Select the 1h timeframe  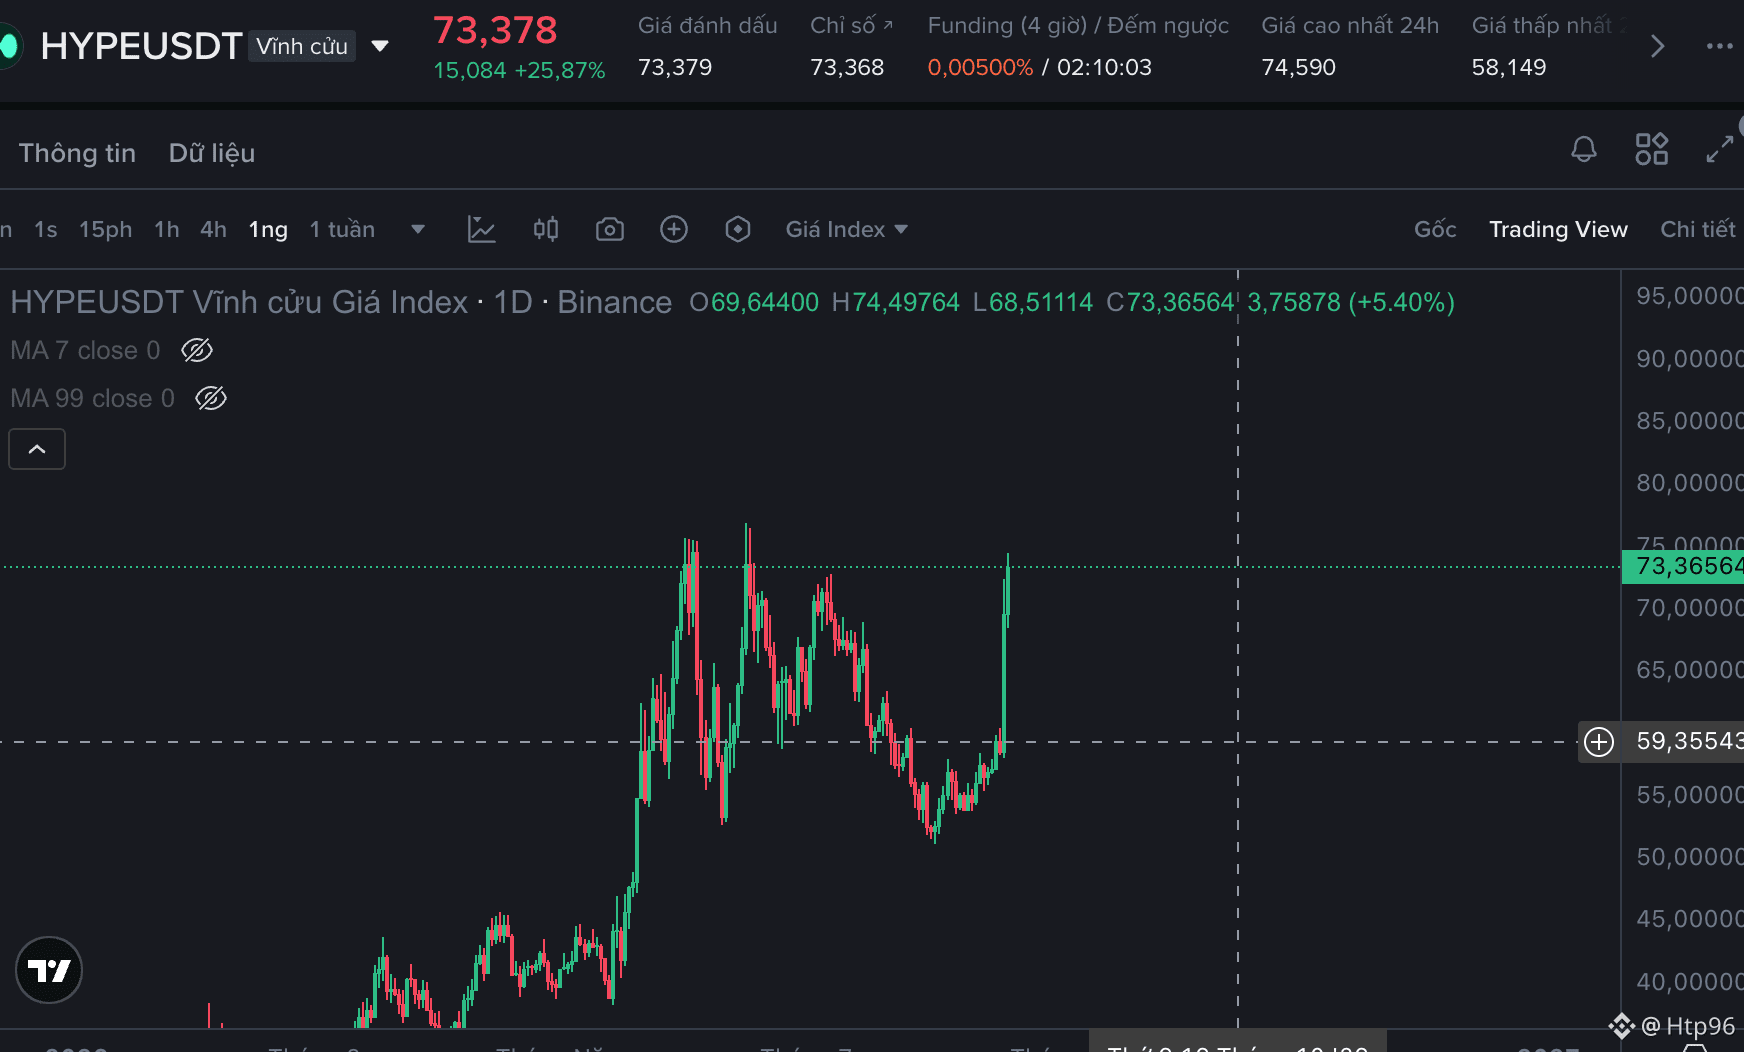[167, 229]
